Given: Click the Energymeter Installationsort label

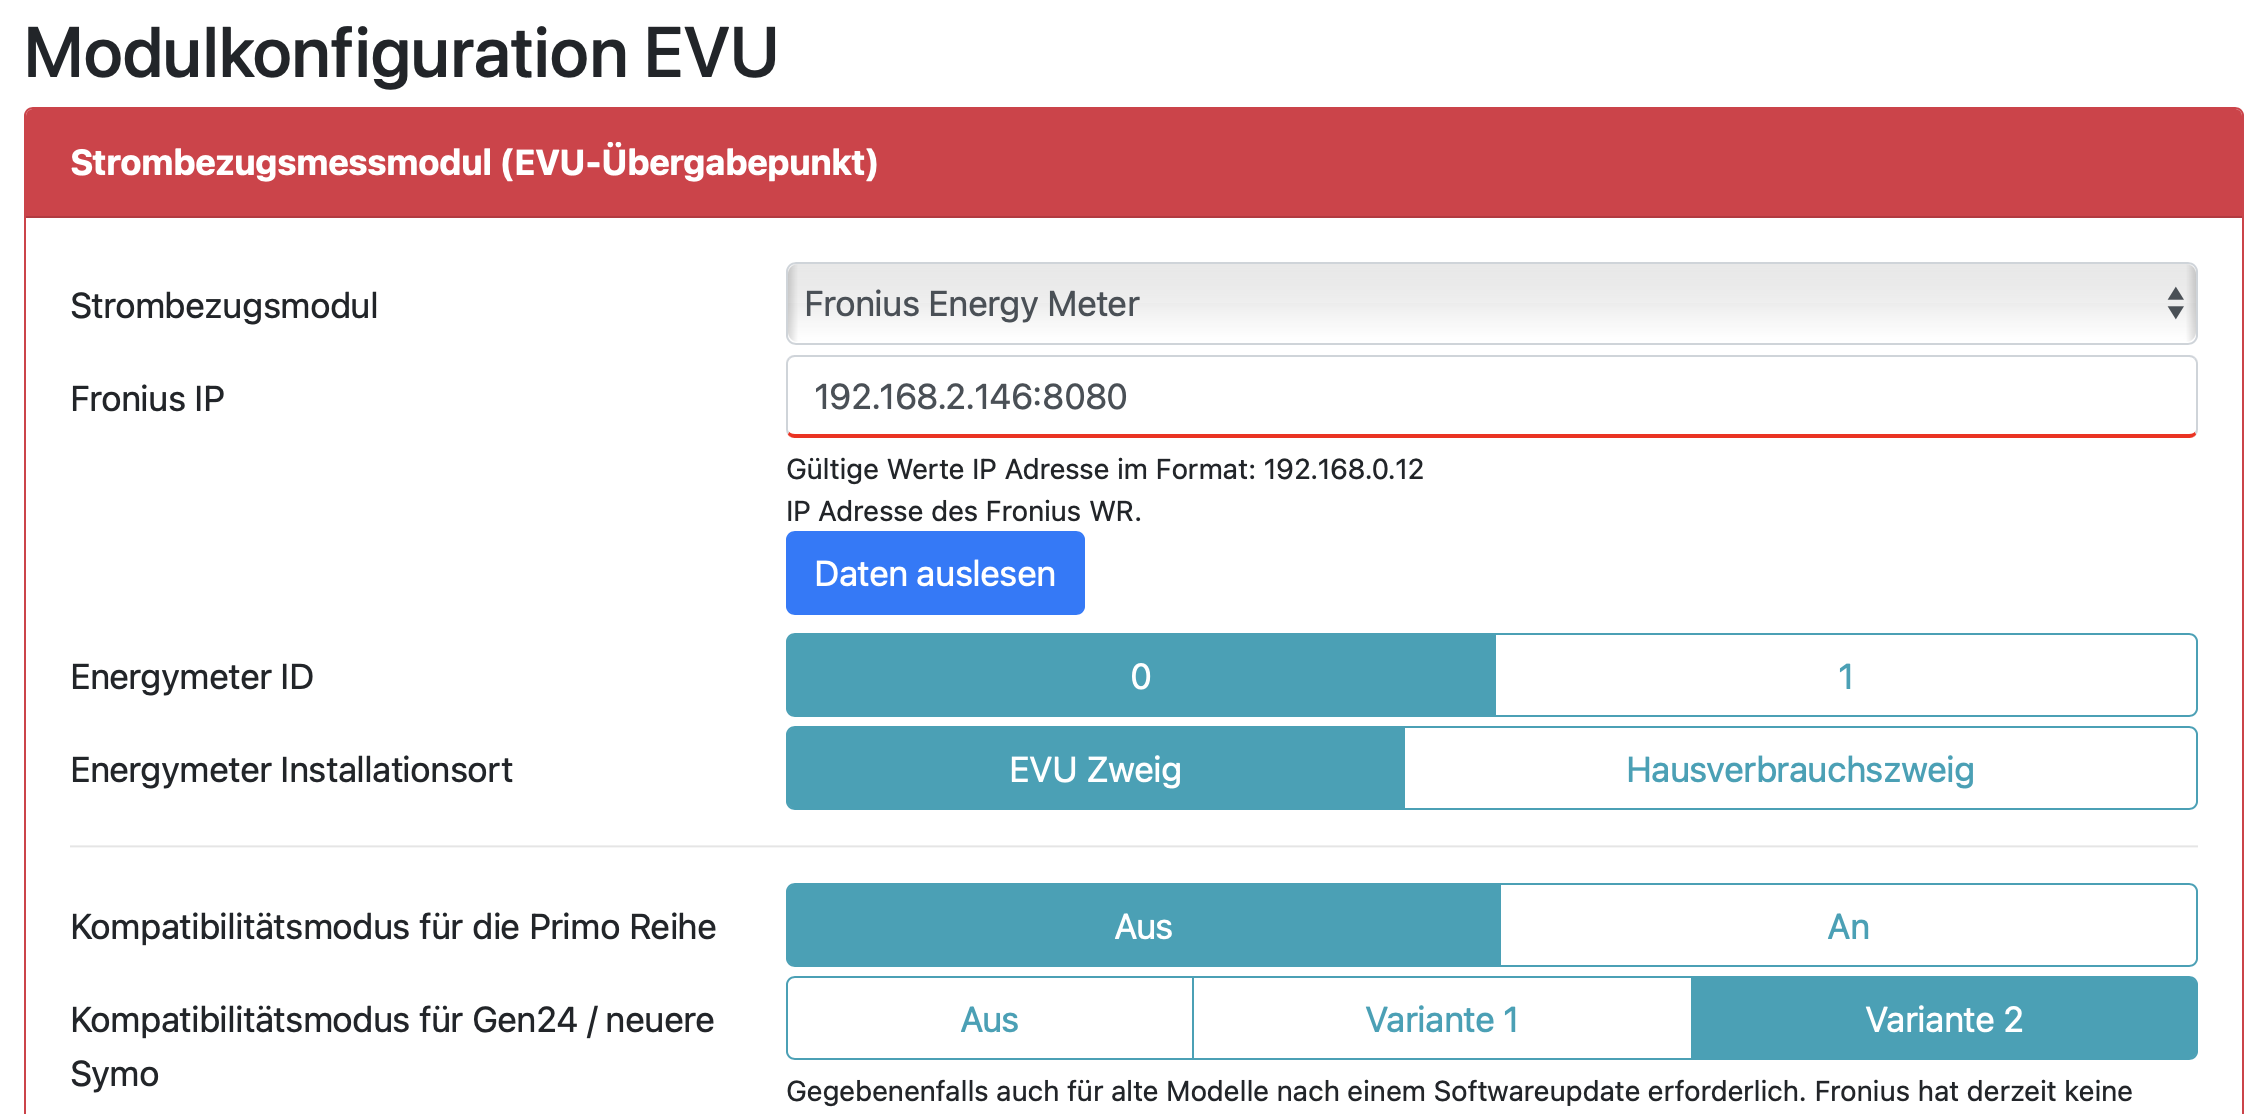Looking at the screenshot, I should 291,770.
